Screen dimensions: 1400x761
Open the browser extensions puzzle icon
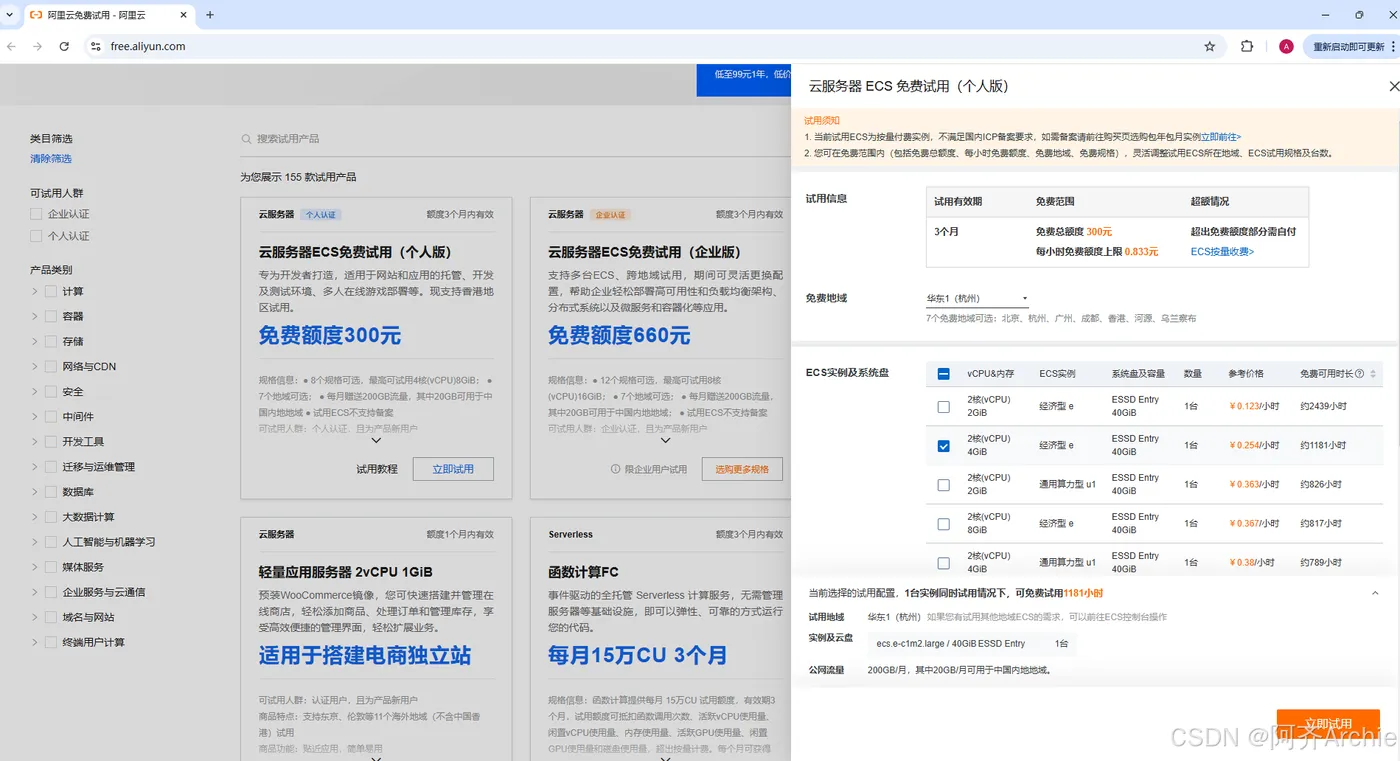pos(1247,46)
